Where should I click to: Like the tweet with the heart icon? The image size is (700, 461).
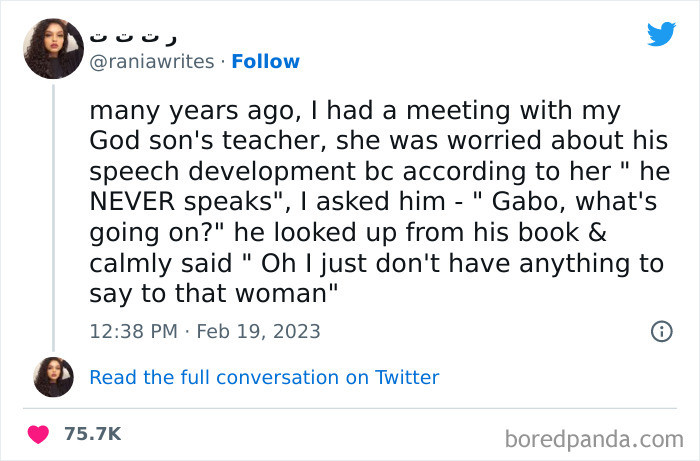(38, 433)
